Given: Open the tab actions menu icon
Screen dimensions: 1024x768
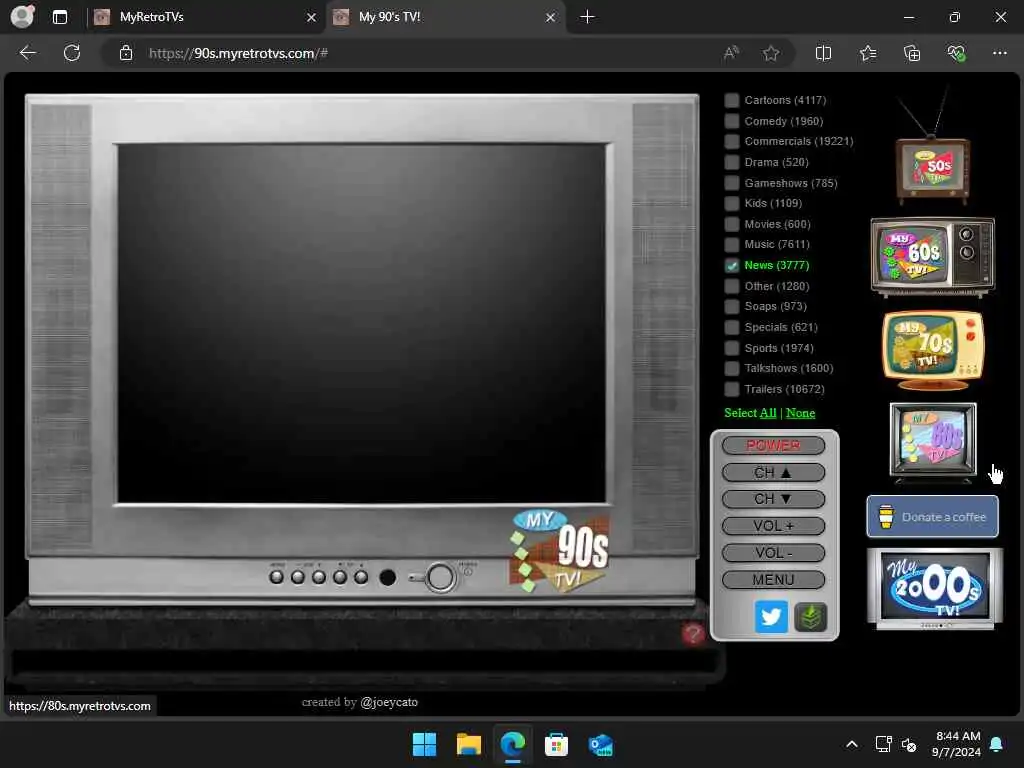Looking at the screenshot, I should (59, 17).
